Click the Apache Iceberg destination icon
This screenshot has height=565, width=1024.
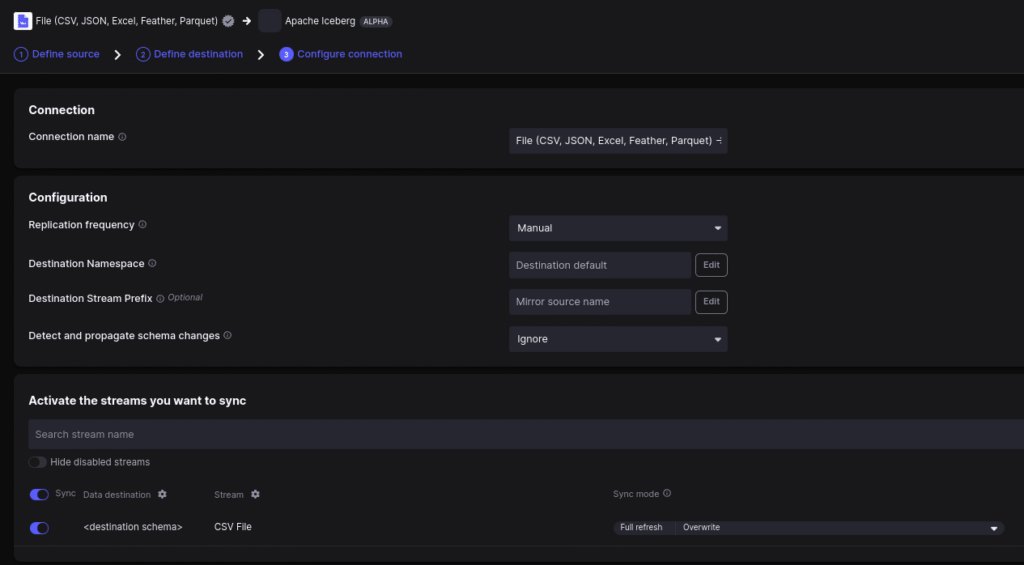(270, 21)
